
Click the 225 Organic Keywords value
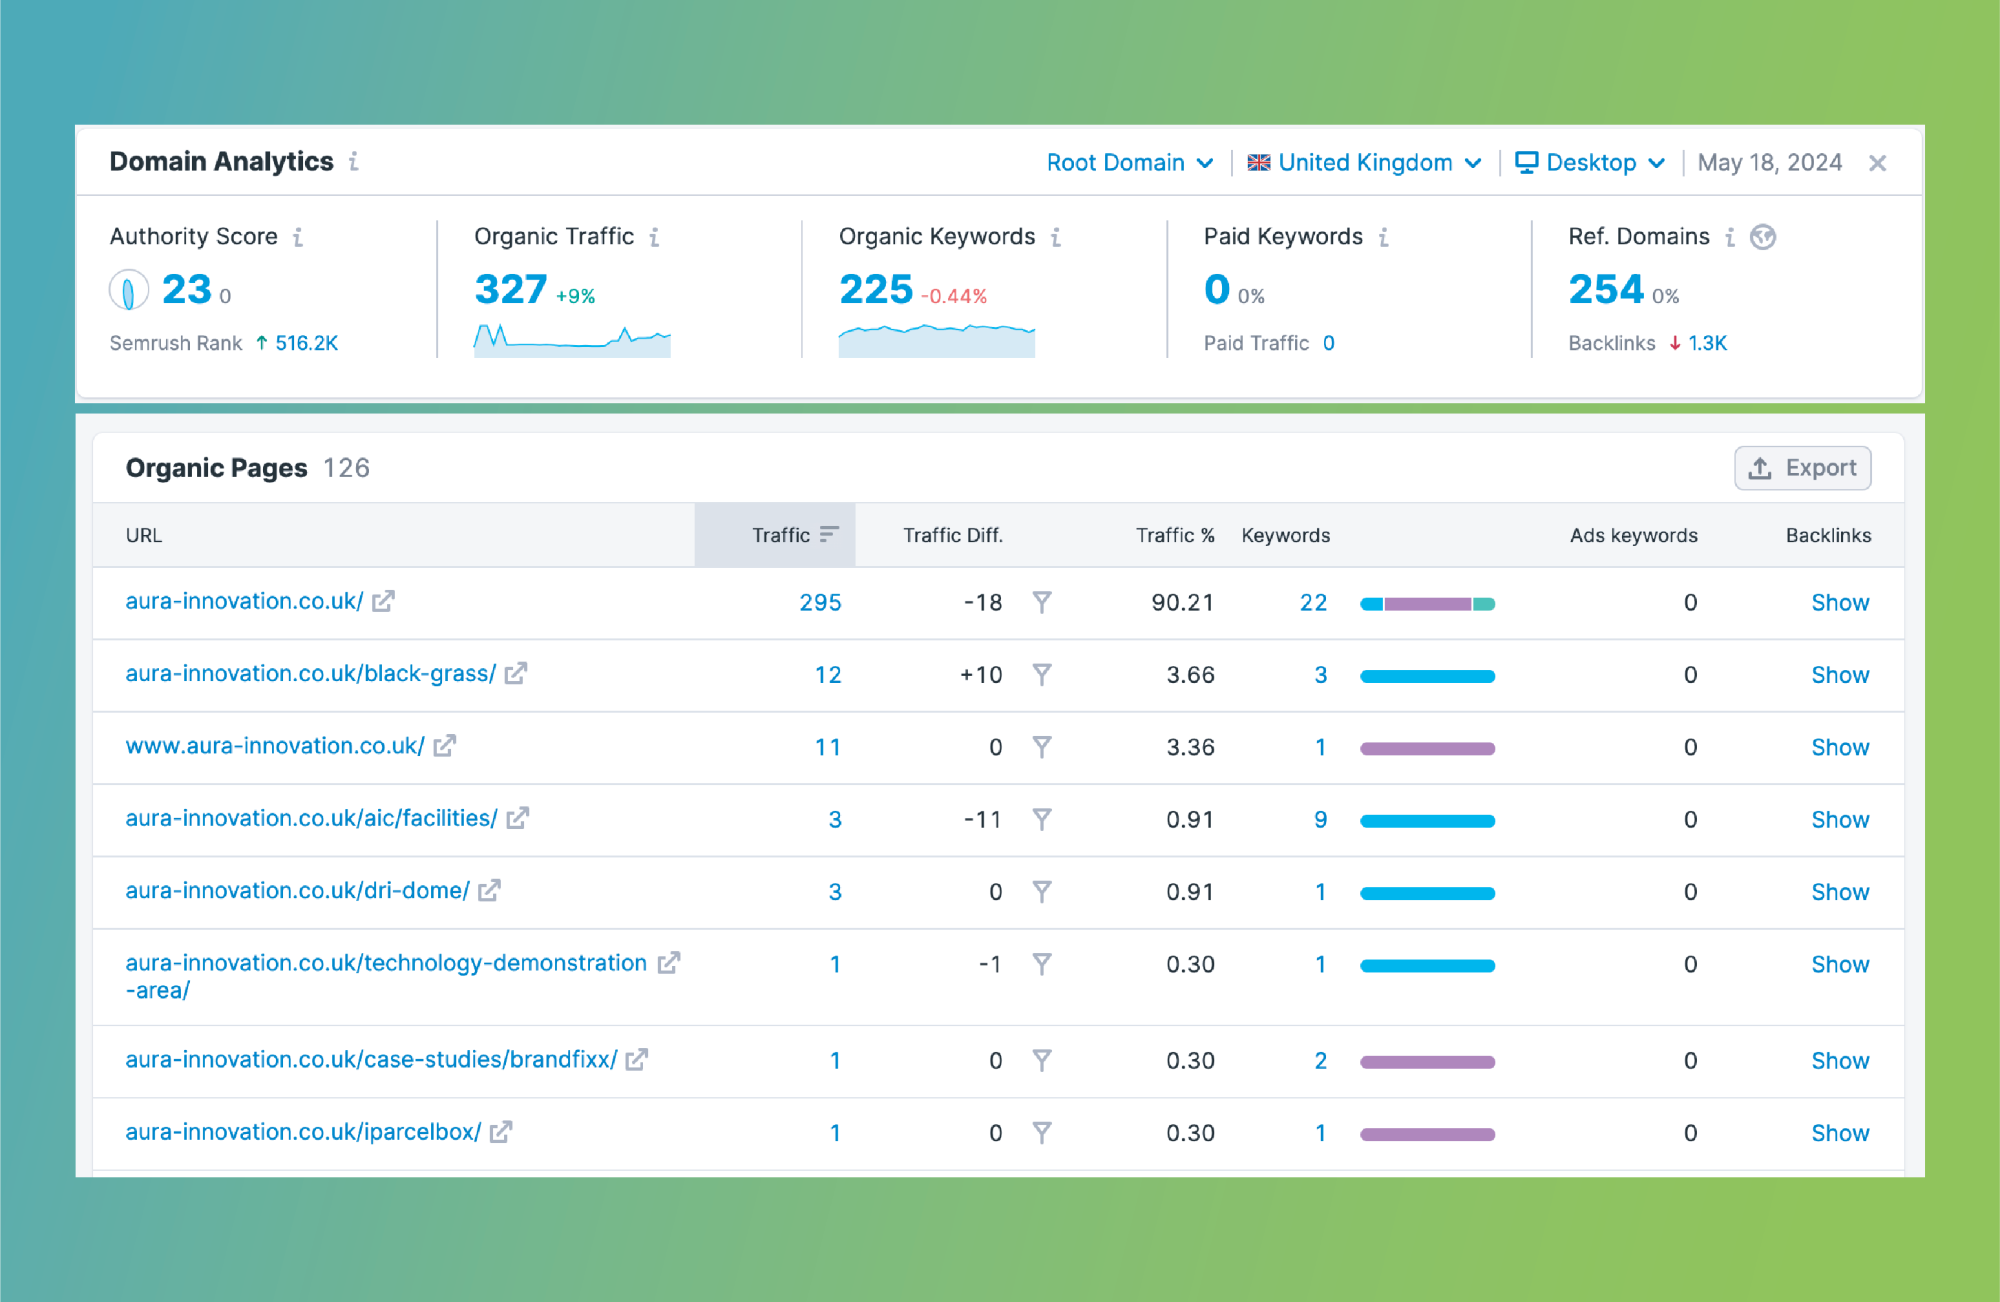(x=876, y=290)
